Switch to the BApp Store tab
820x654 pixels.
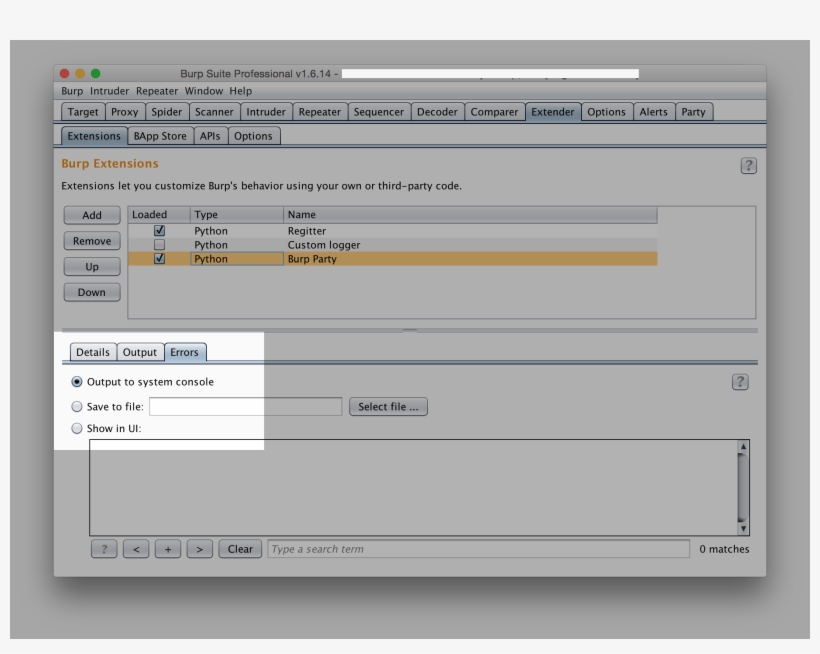point(160,136)
